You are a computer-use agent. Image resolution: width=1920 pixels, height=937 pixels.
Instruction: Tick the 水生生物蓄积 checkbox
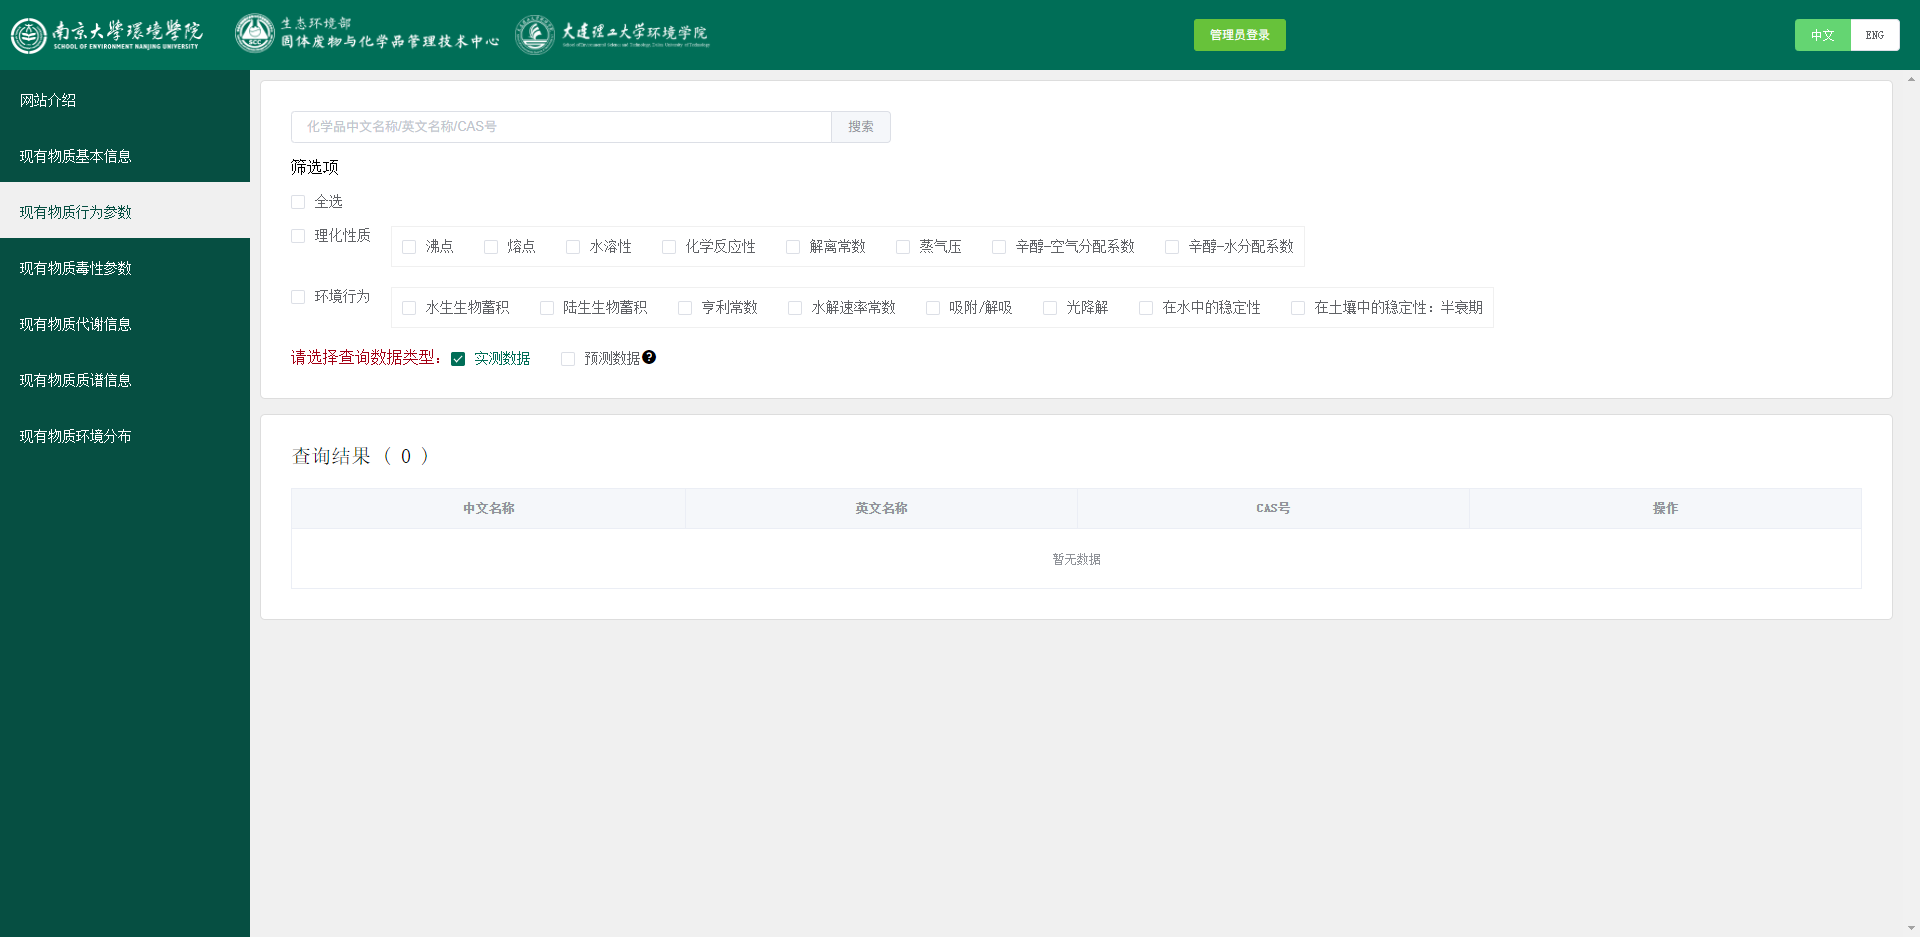(409, 308)
